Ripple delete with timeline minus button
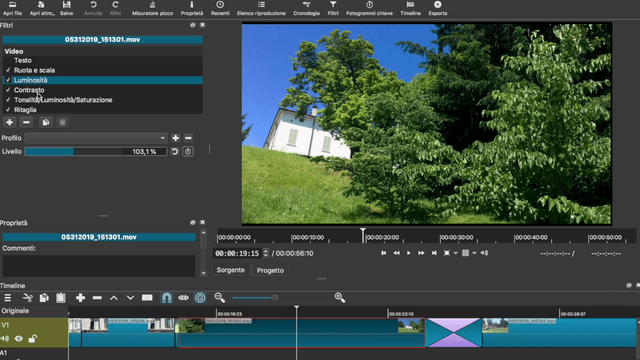The image size is (640, 360). [97, 298]
